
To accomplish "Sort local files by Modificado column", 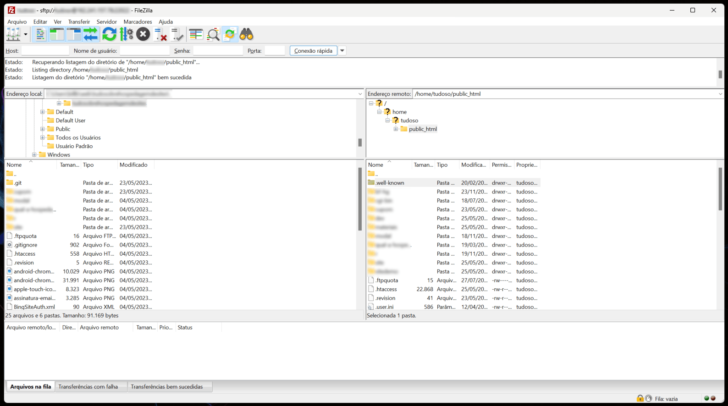I will point(136,165).
